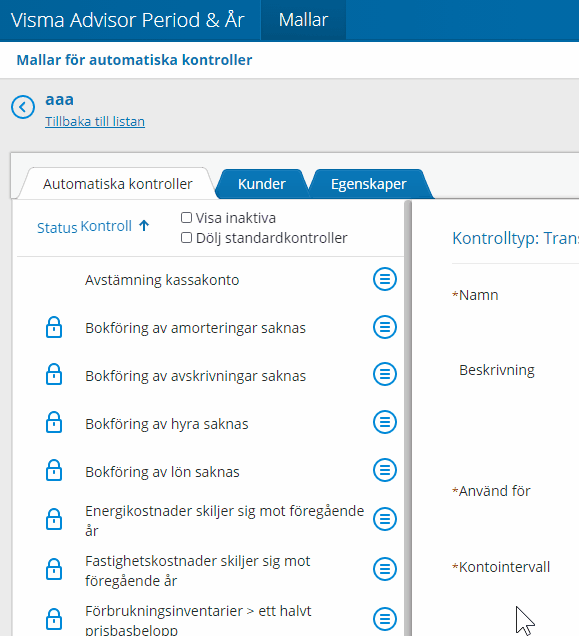579x636 pixels.
Task: Open menu icon for Bokföring av hyra saknas
Action: pos(385,422)
